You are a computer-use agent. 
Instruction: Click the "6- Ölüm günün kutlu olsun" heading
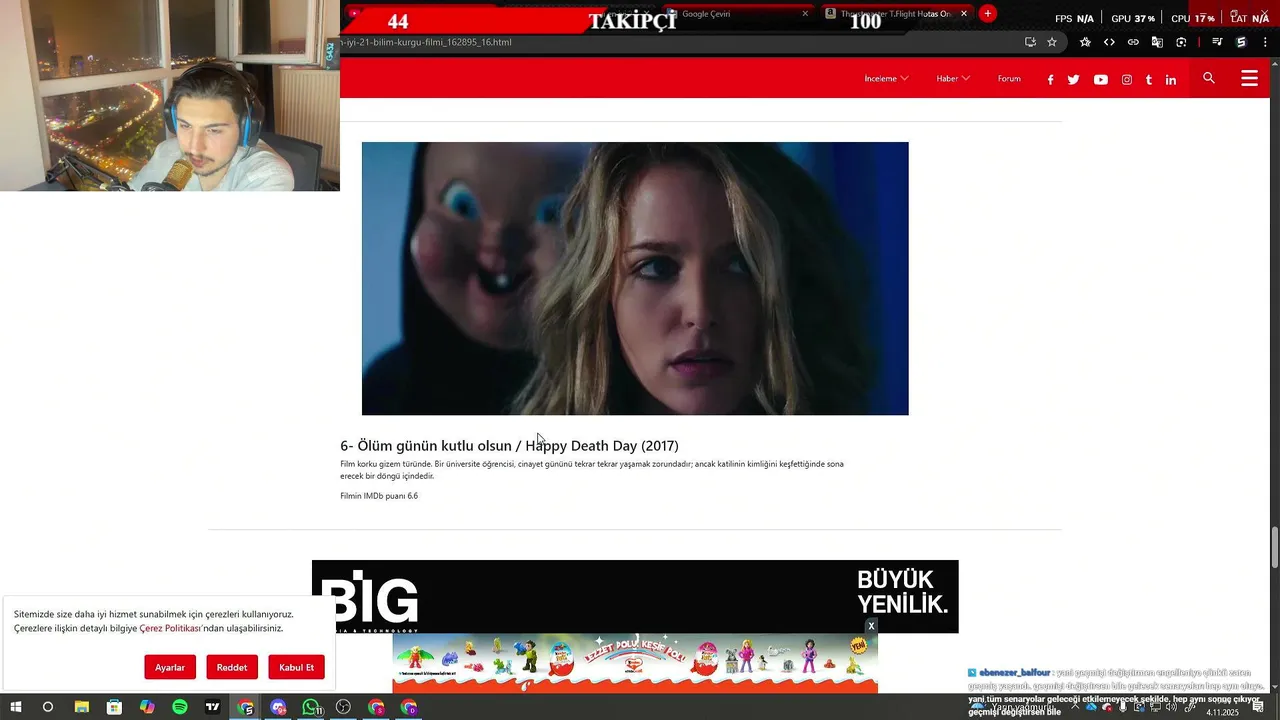[x=509, y=446]
